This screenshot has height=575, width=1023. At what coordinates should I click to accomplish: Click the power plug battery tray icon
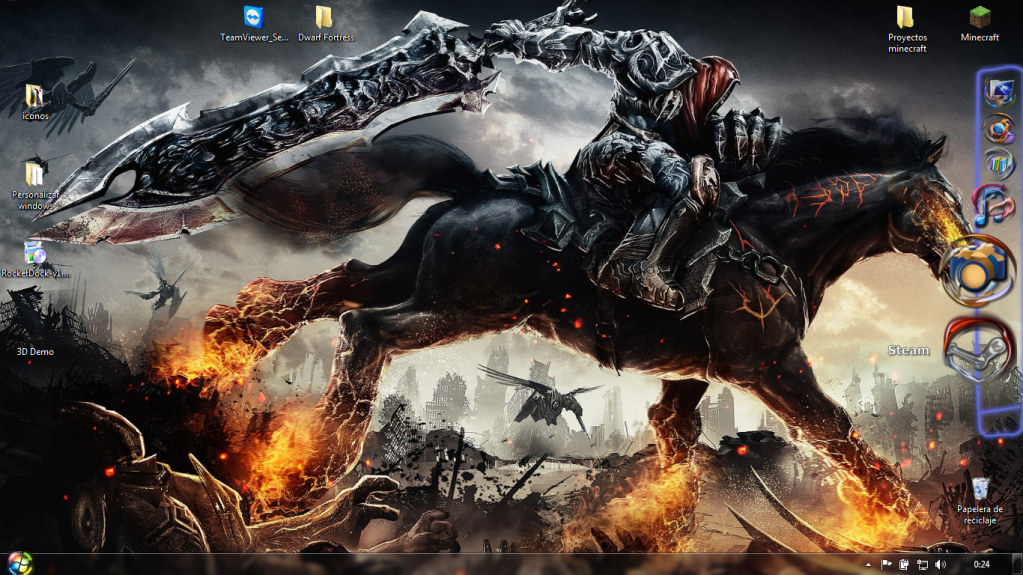point(904,565)
